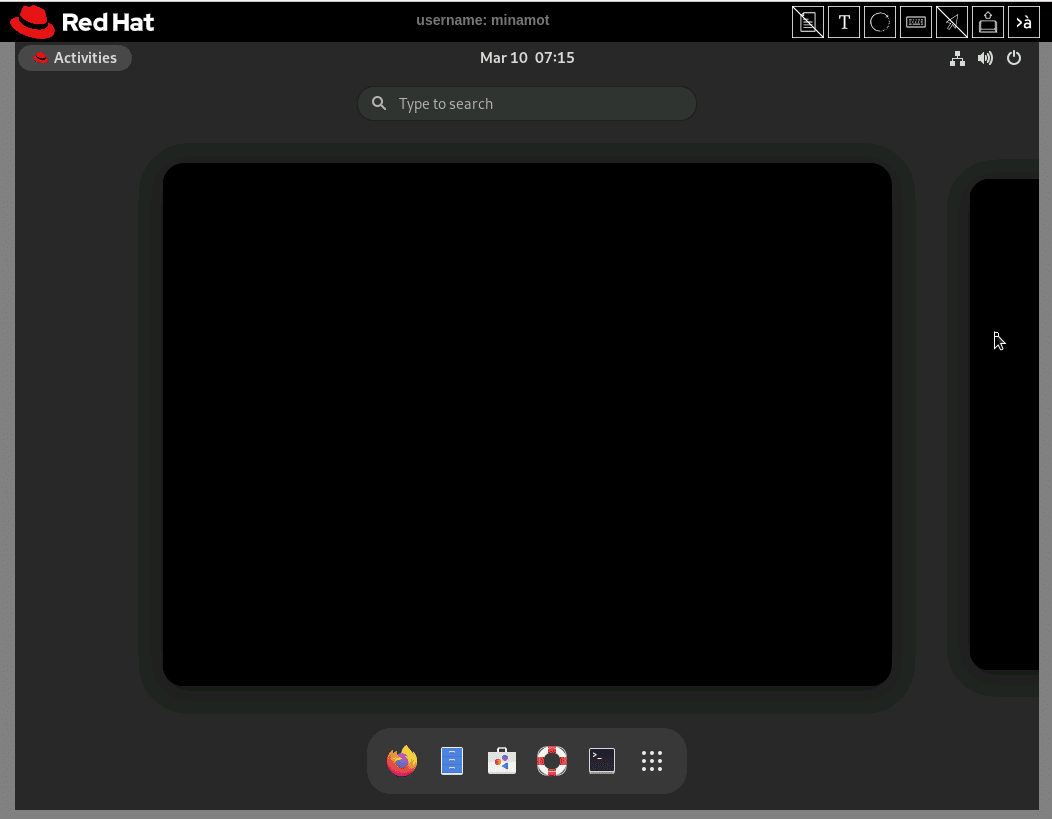Image resolution: width=1052 pixels, height=819 pixels.
Task: Open the clock menu showing Mar 10 07:15
Action: coord(527,58)
